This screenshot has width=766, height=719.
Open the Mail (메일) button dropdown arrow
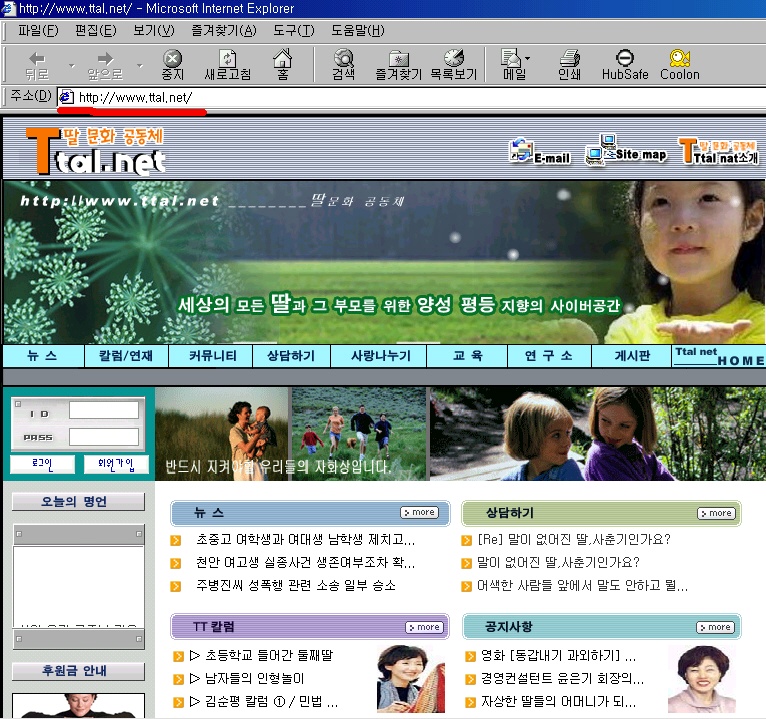(x=527, y=59)
